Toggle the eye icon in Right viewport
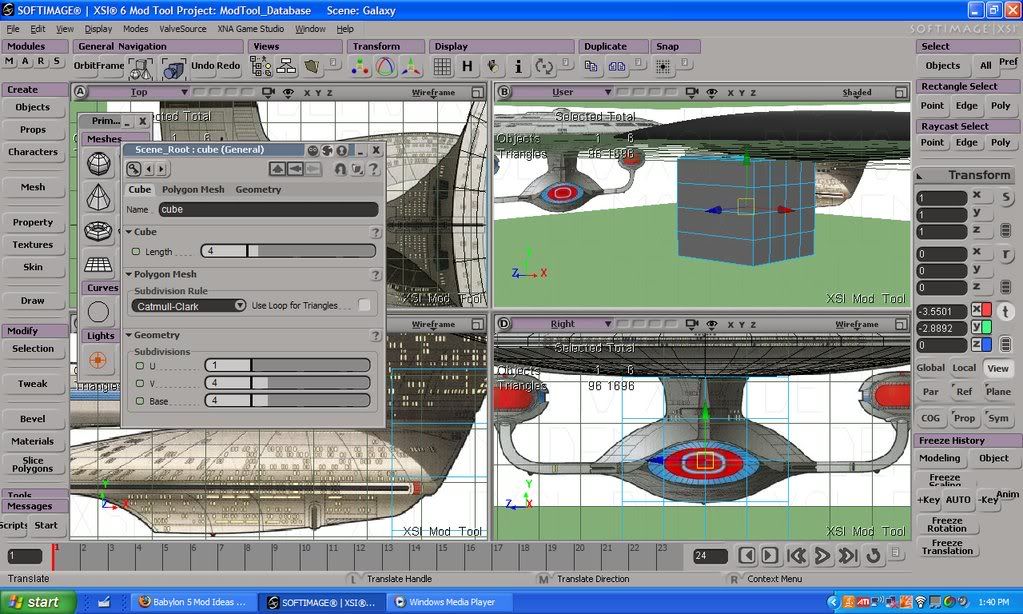This screenshot has width=1023, height=614. point(712,324)
